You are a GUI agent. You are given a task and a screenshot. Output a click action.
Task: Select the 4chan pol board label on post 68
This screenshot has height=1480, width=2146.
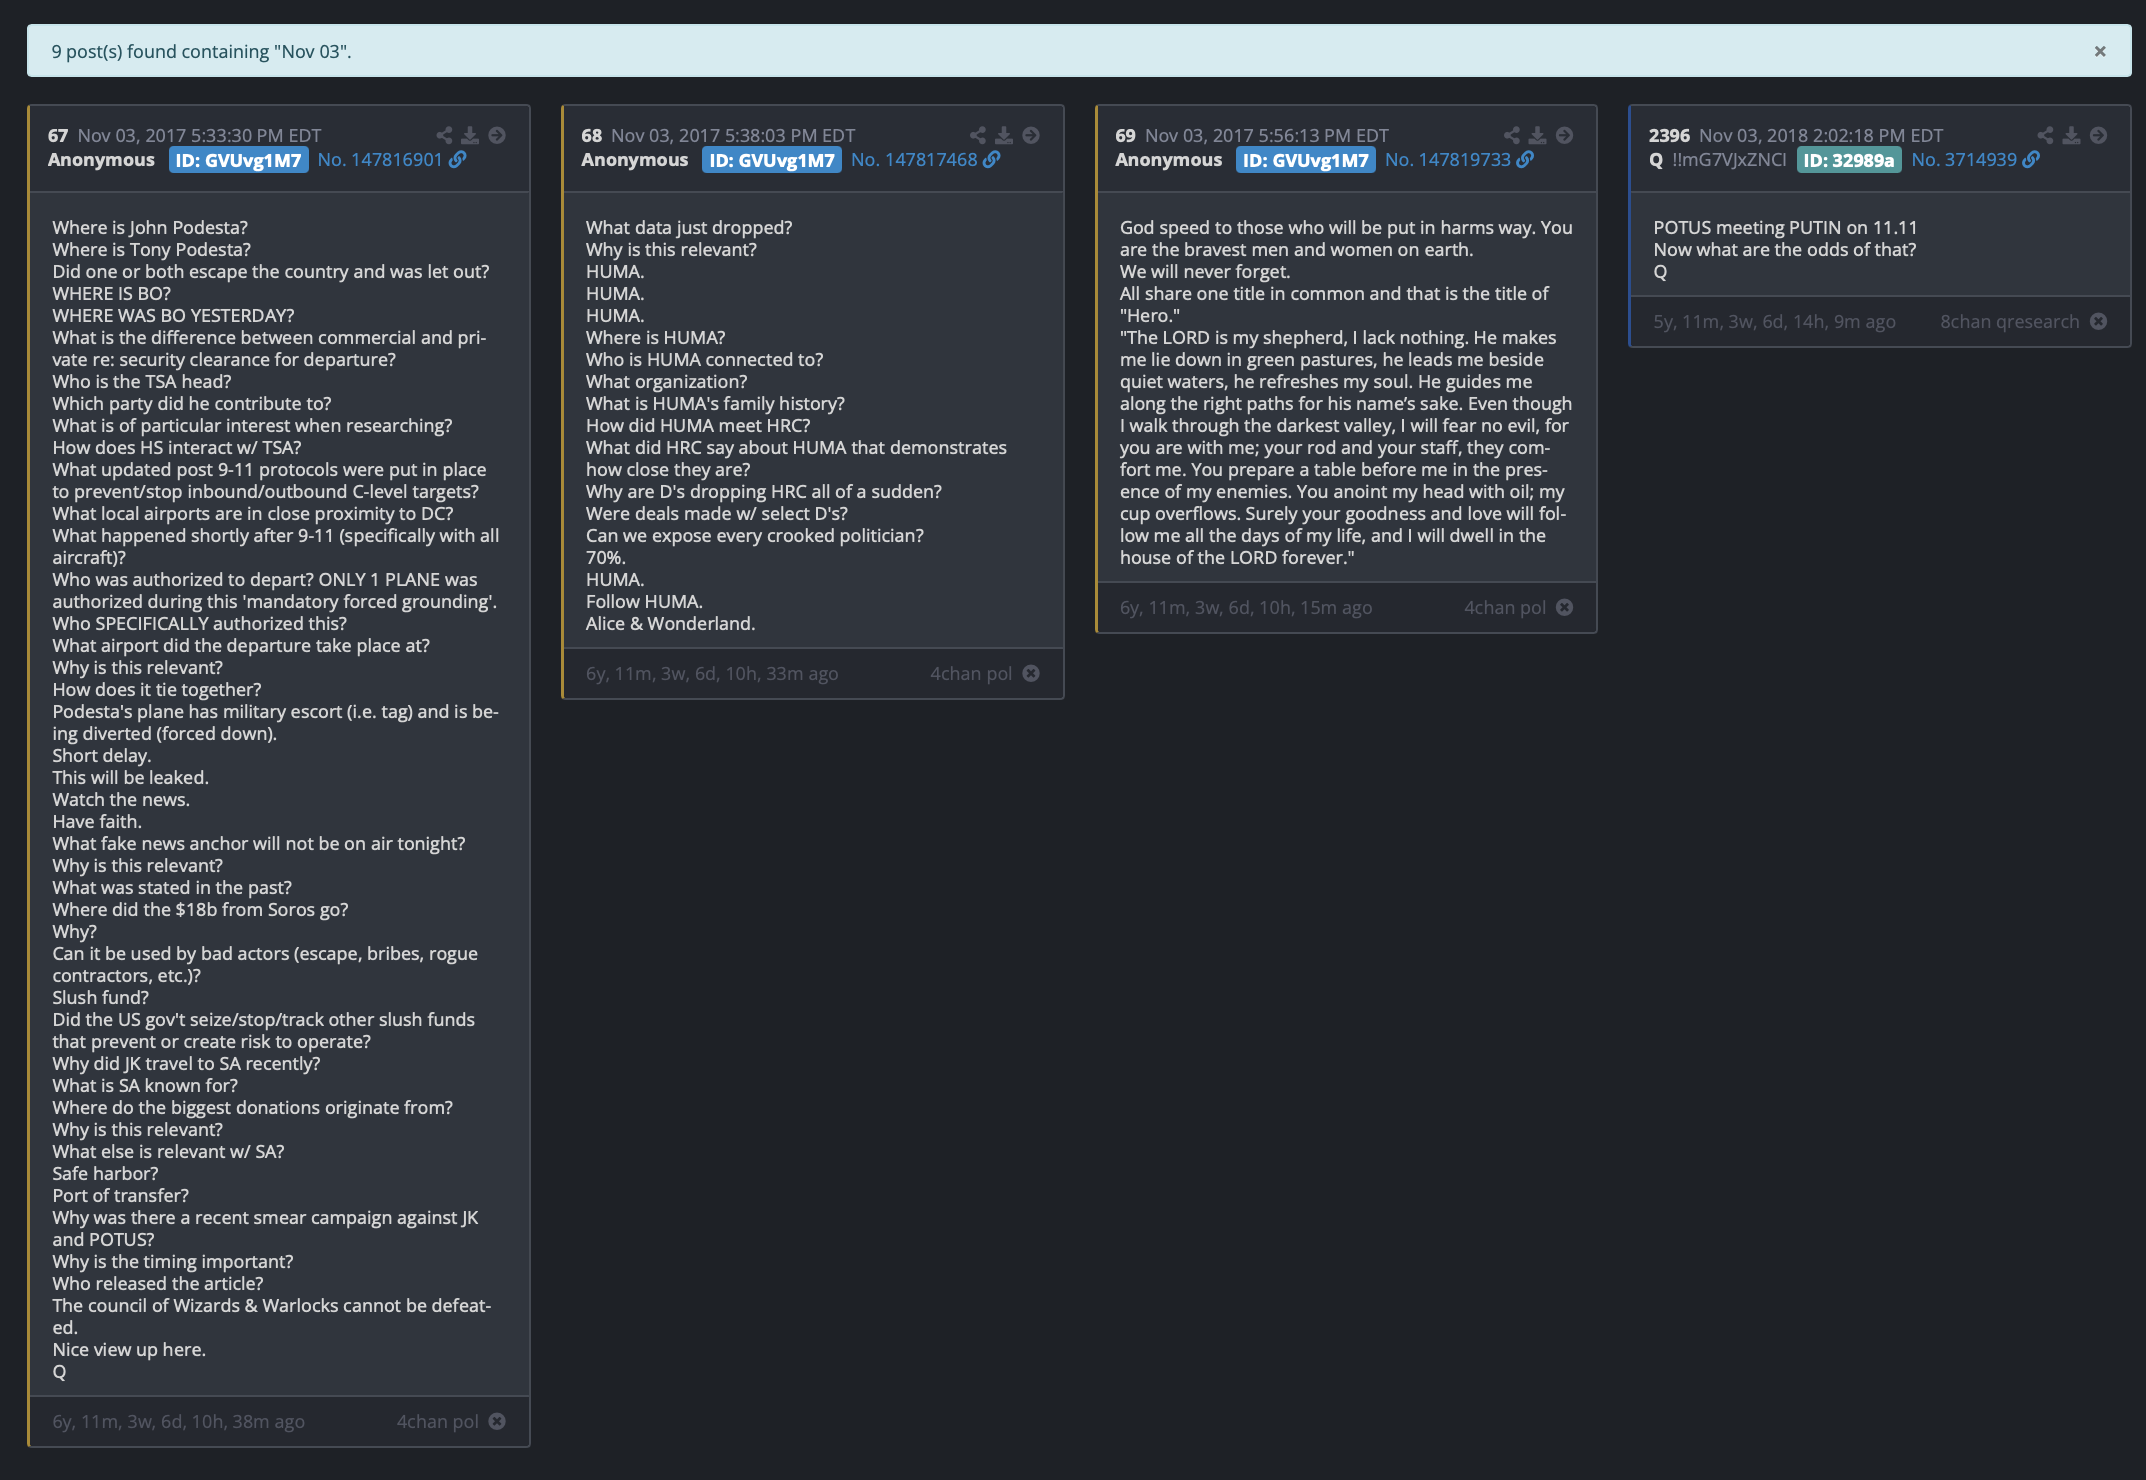point(971,673)
